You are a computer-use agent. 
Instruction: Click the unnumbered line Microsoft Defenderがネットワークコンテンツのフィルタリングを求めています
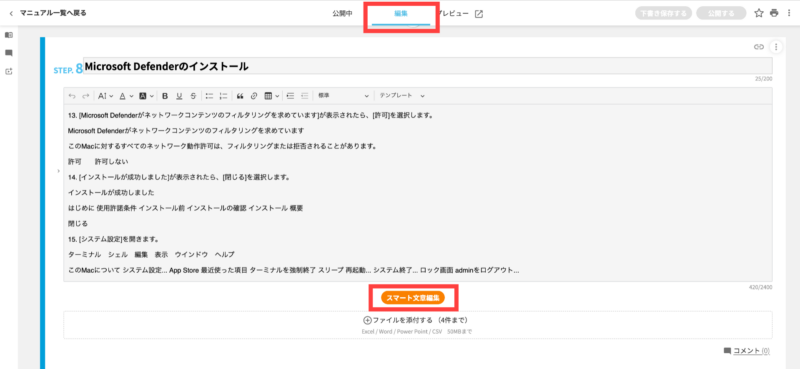click(x=186, y=131)
